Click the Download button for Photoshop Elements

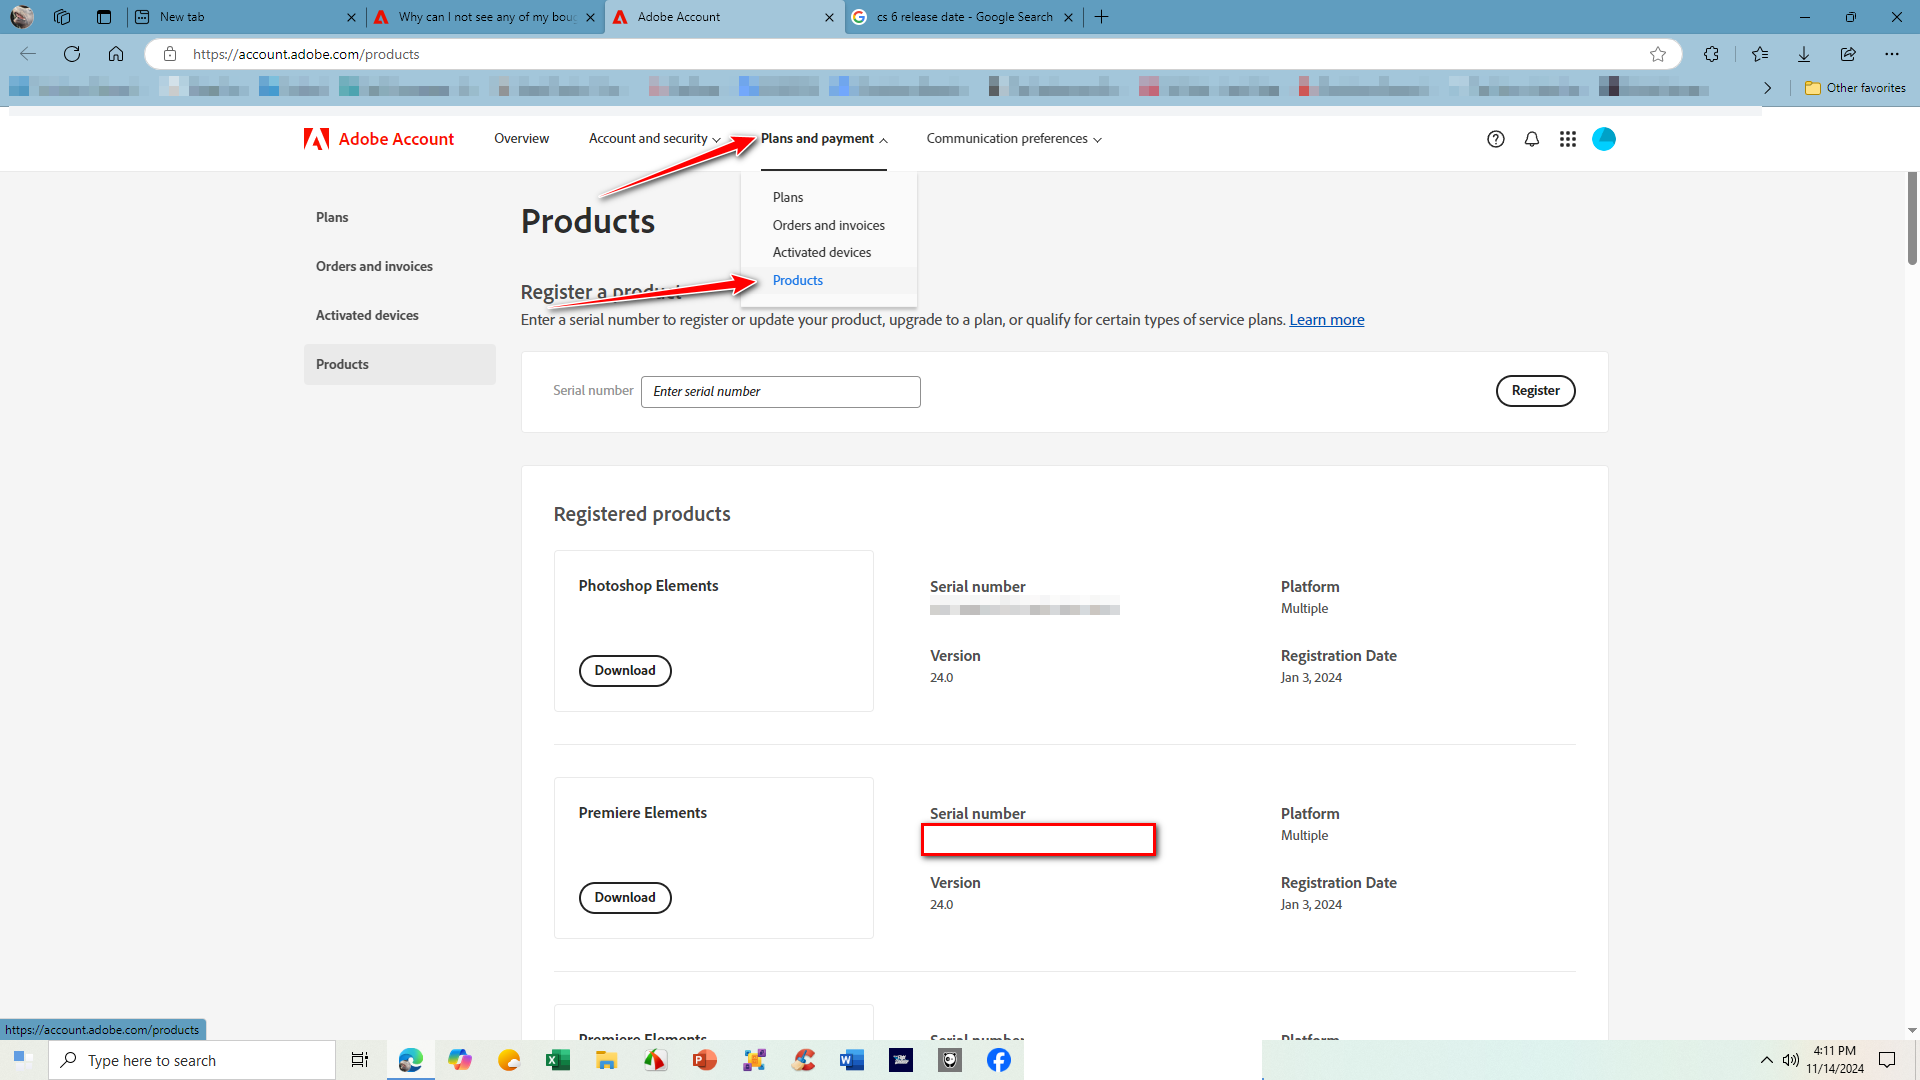click(625, 670)
